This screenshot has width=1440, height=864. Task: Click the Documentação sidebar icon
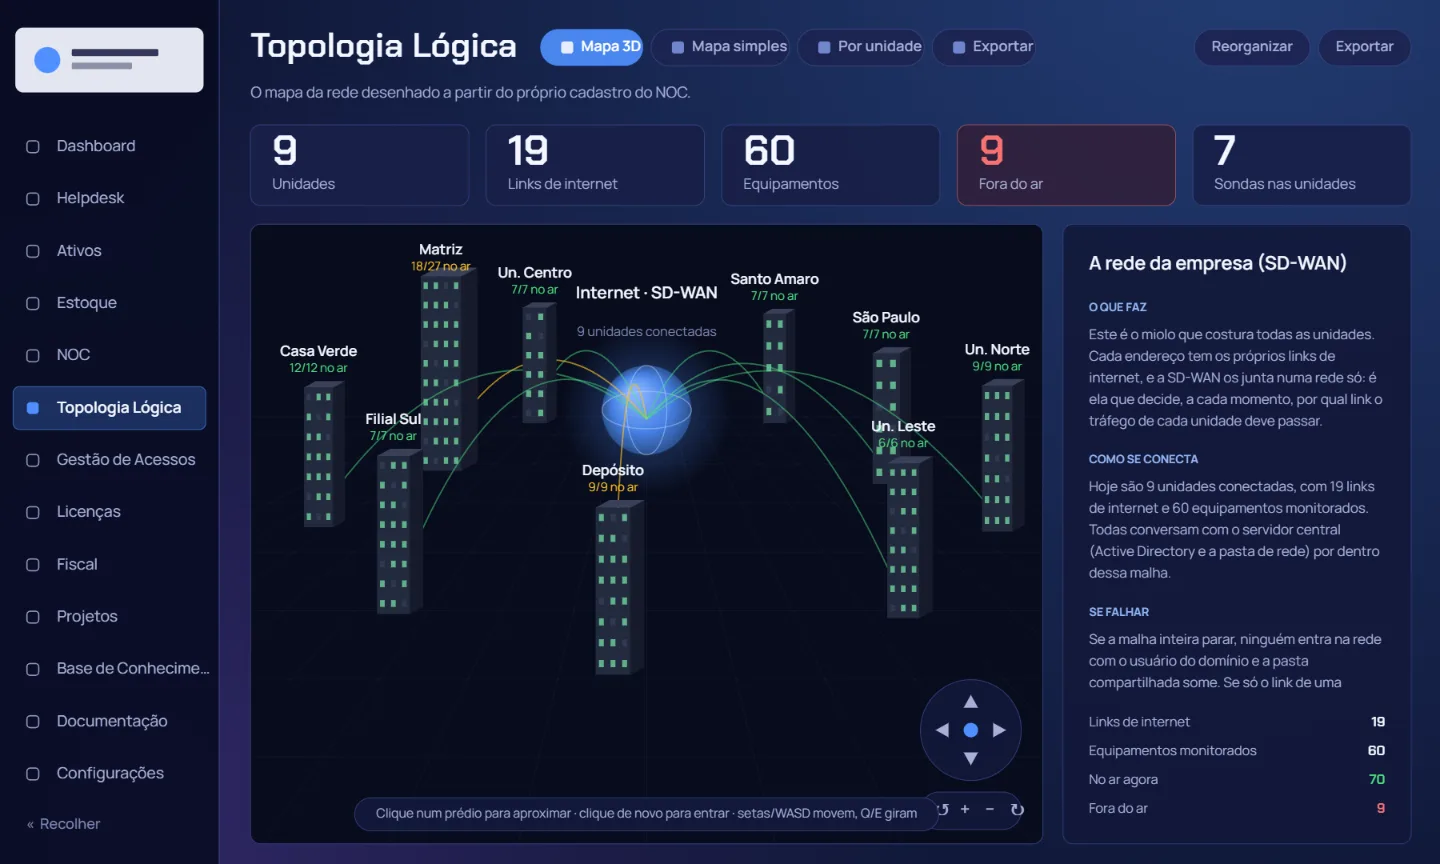pyautogui.click(x=33, y=721)
